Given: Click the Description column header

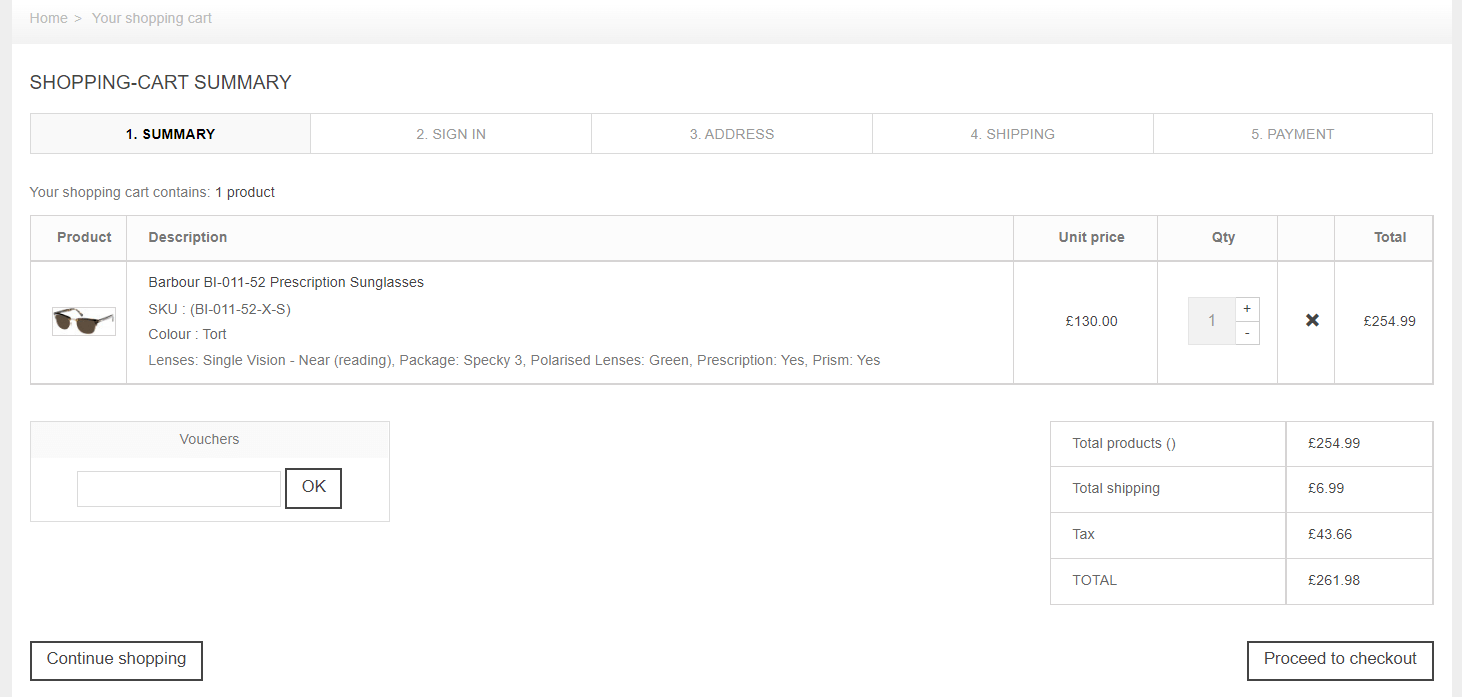Looking at the screenshot, I should click(187, 237).
